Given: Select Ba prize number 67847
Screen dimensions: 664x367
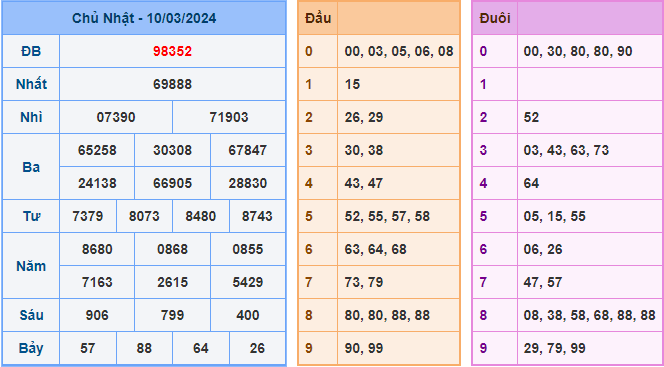Looking at the screenshot, I should pos(248,150).
